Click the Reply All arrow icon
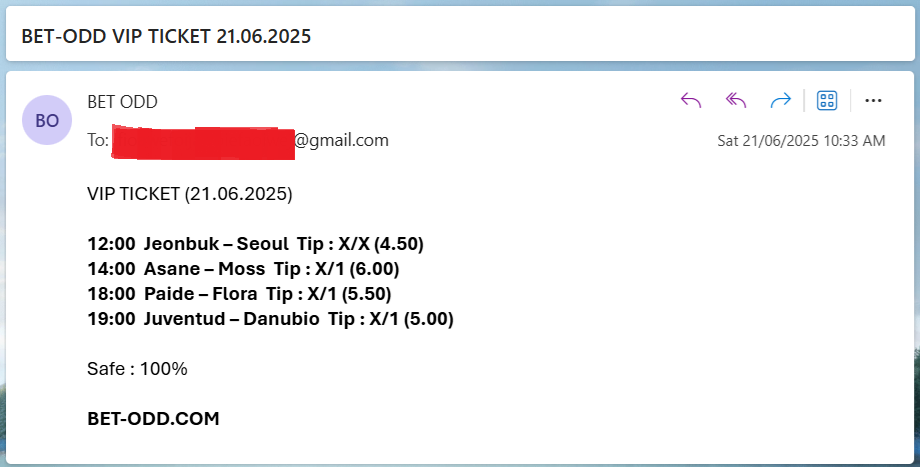This screenshot has width=920, height=467. 736,100
